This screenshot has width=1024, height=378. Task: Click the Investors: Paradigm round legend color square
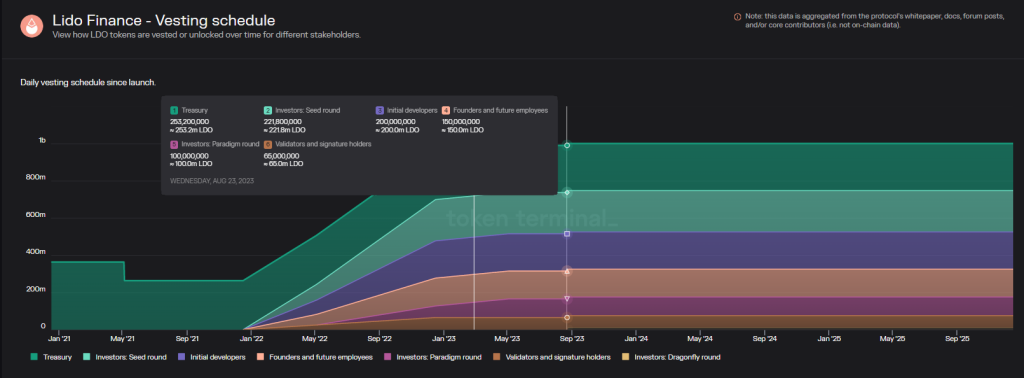[x=387, y=357]
